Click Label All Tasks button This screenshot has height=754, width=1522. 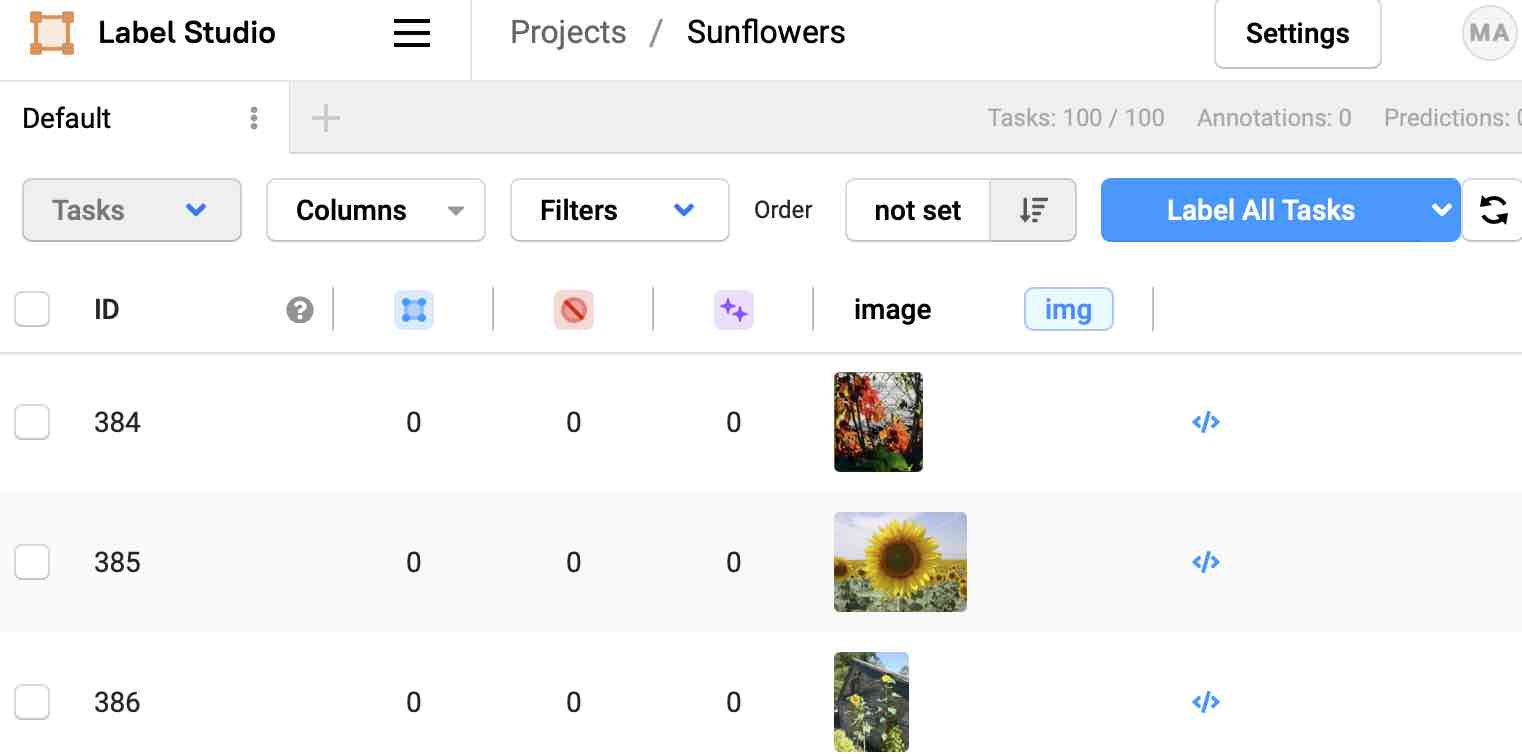[1261, 210]
